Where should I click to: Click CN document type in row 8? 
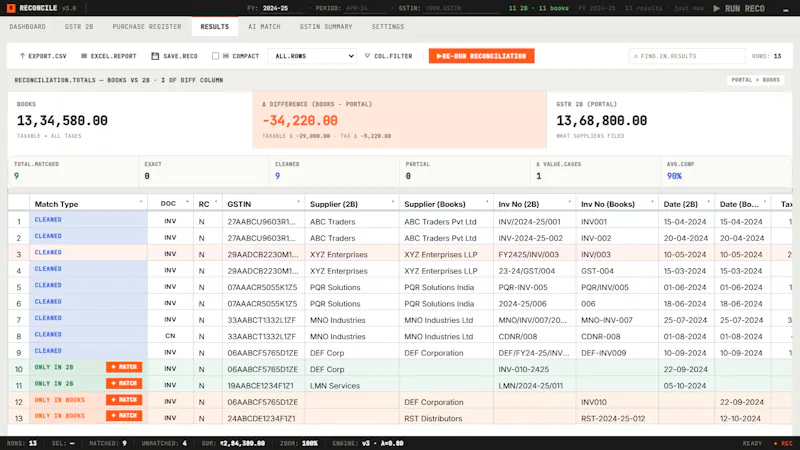pyautogui.click(x=170, y=336)
